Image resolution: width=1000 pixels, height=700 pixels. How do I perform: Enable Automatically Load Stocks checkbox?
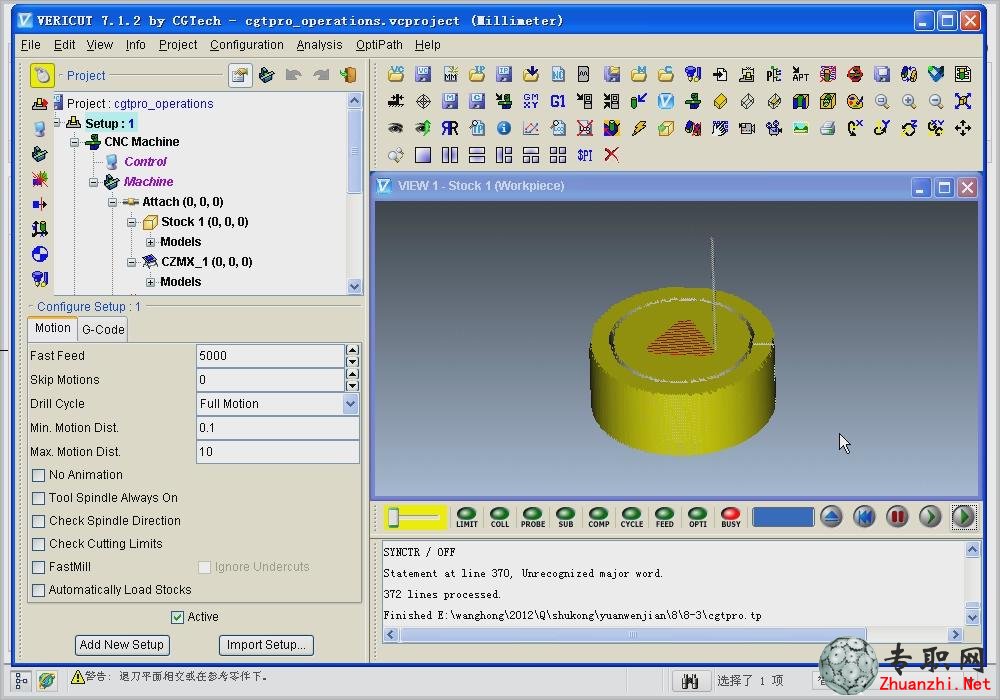(x=38, y=590)
